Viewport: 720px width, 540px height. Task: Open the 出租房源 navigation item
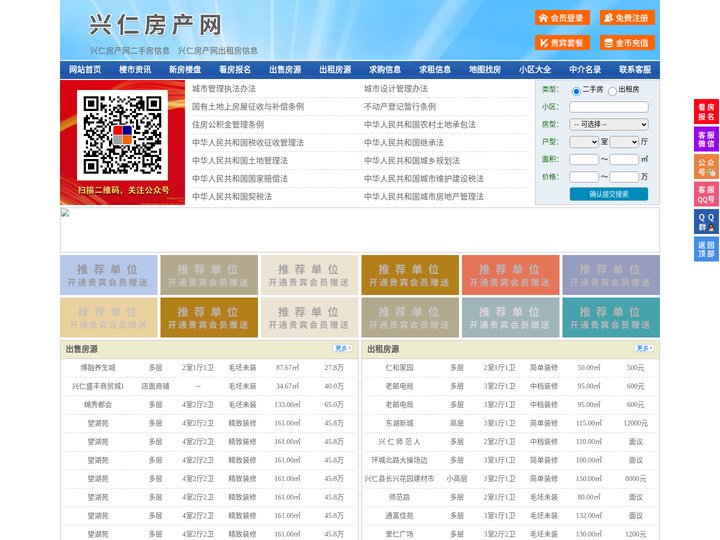click(x=335, y=69)
